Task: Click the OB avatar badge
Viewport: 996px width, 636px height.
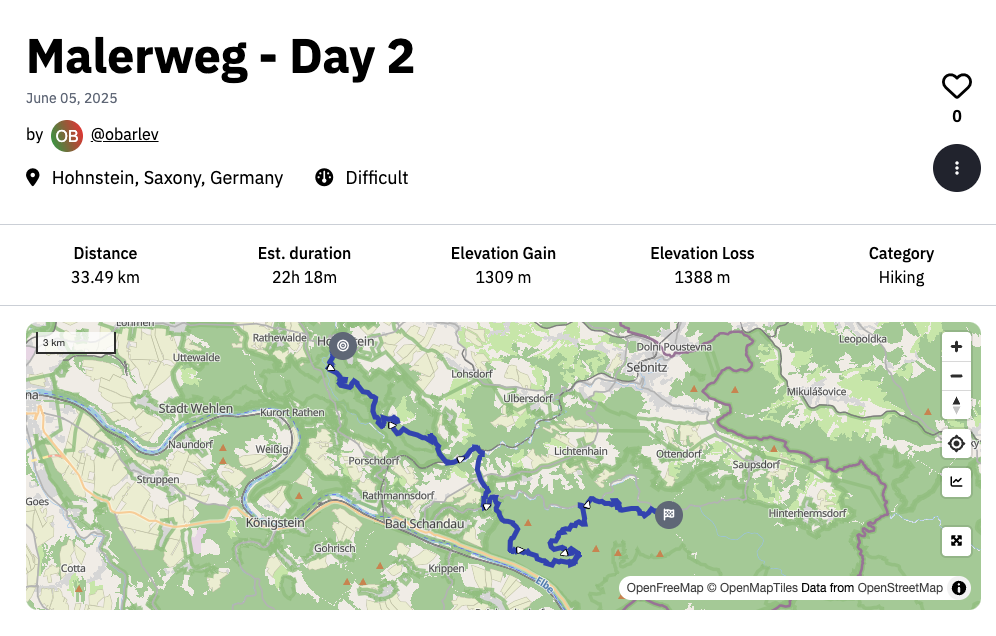Action: click(x=66, y=135)
